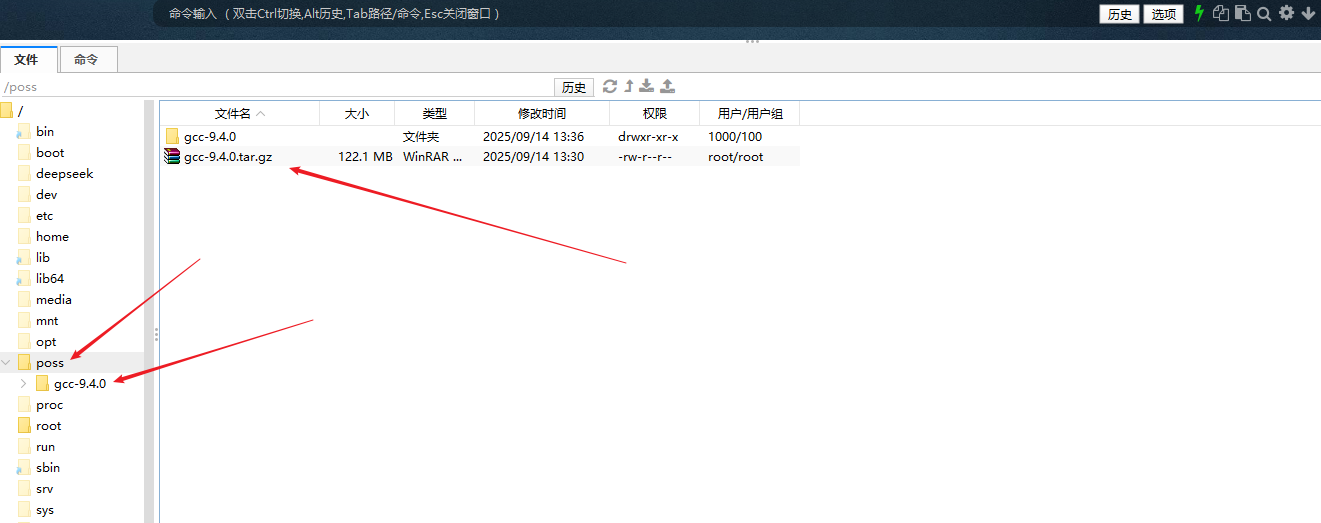Select the dev folder in tree
Viewport: 1321px width, 523px height.
pos(46,194)
